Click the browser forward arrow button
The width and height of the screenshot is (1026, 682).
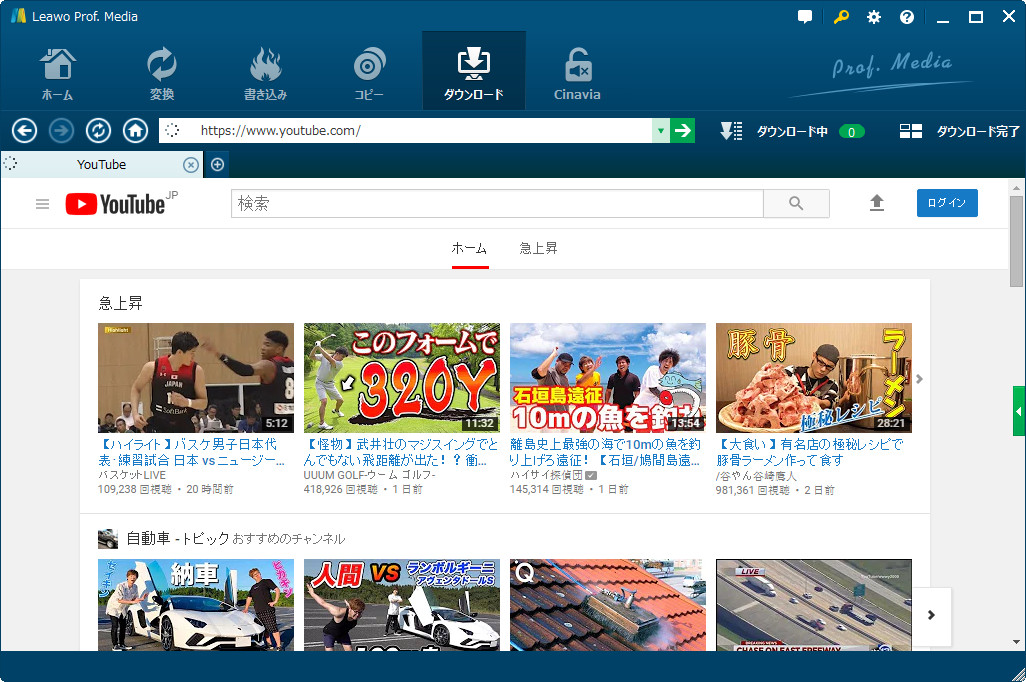(x=62, y=131)
